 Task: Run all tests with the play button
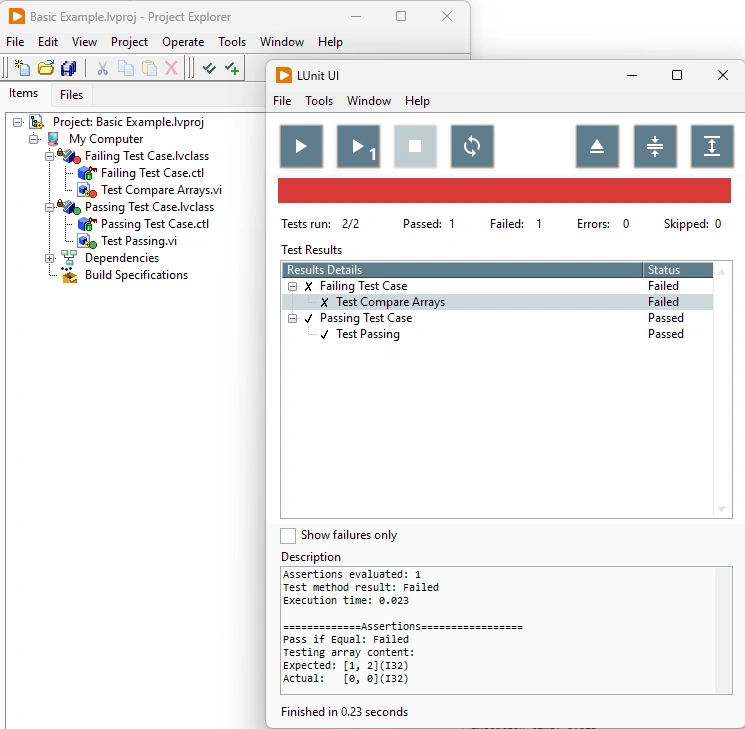tap(301, 146)
